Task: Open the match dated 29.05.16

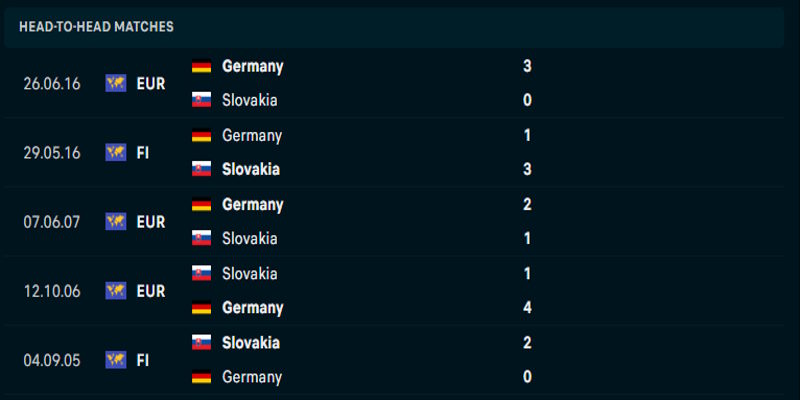Action: (52, 152)
